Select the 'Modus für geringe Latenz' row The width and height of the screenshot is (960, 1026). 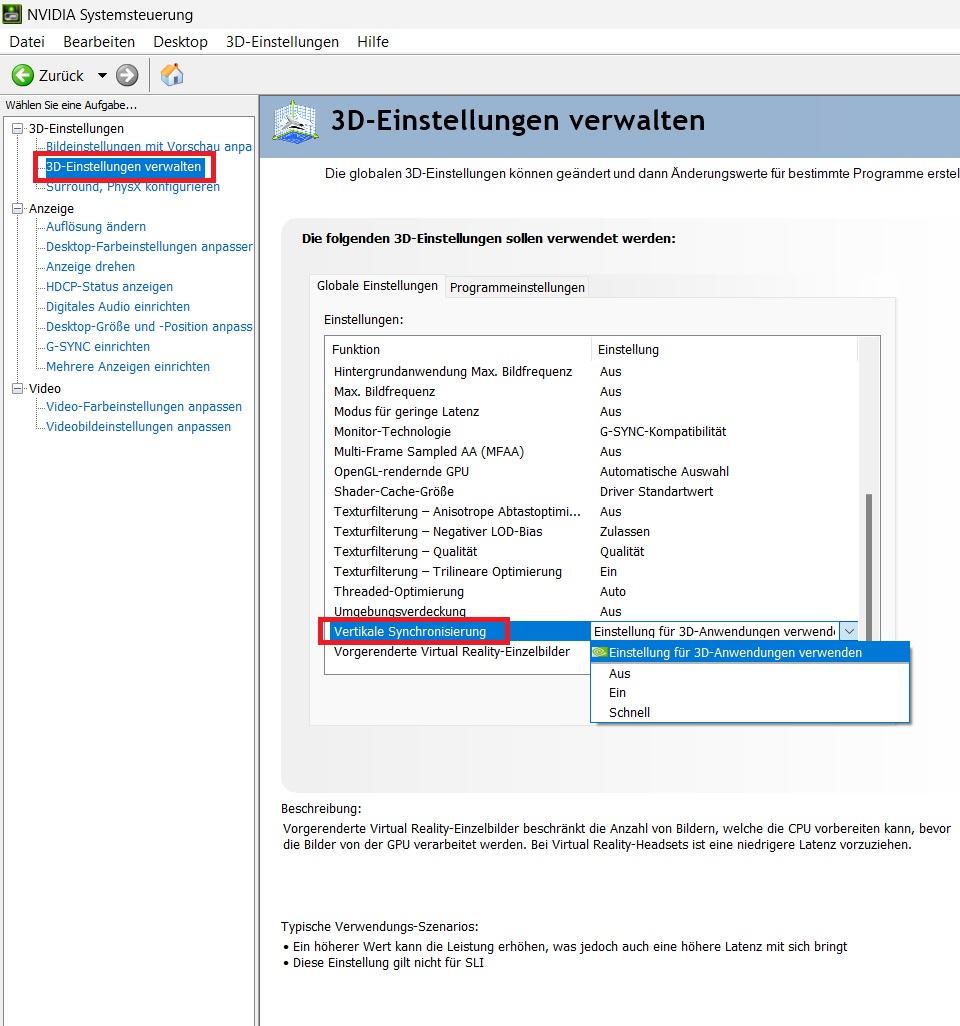[x=591, y=412]
